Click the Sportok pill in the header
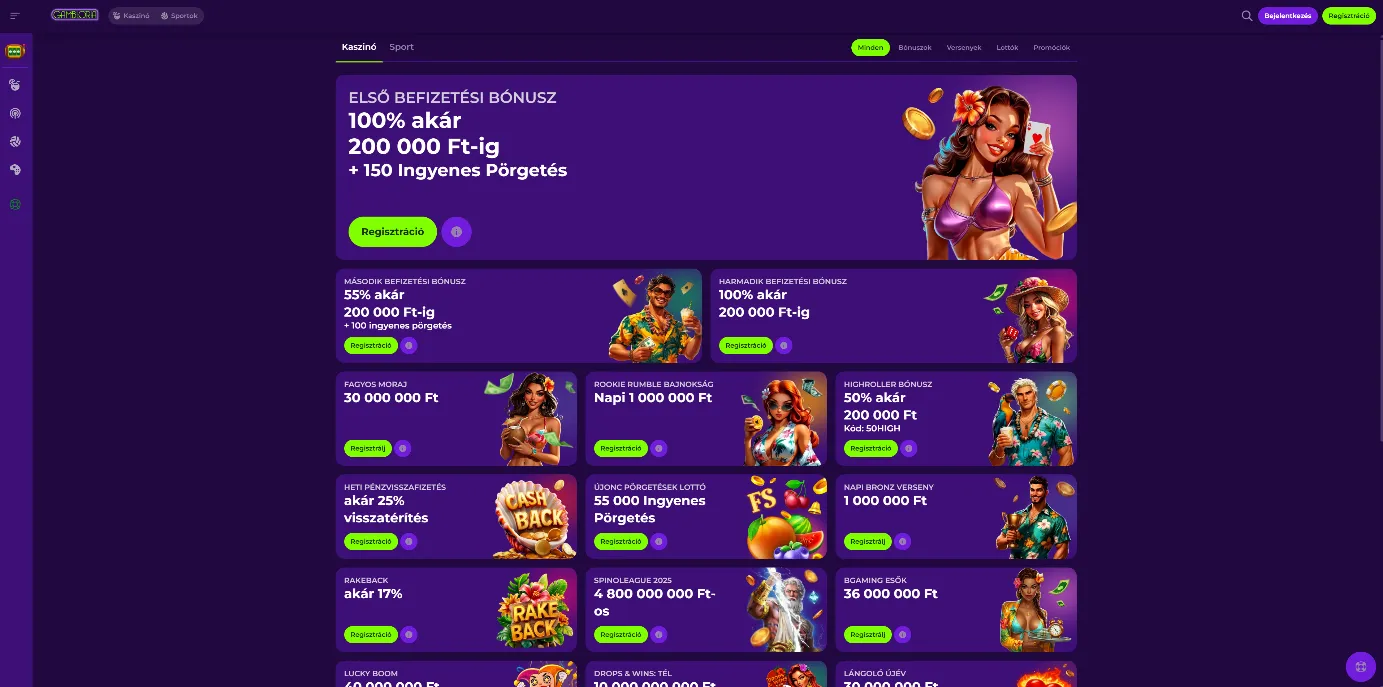Viewport: 1383px width, 687px height. point(179,16)
